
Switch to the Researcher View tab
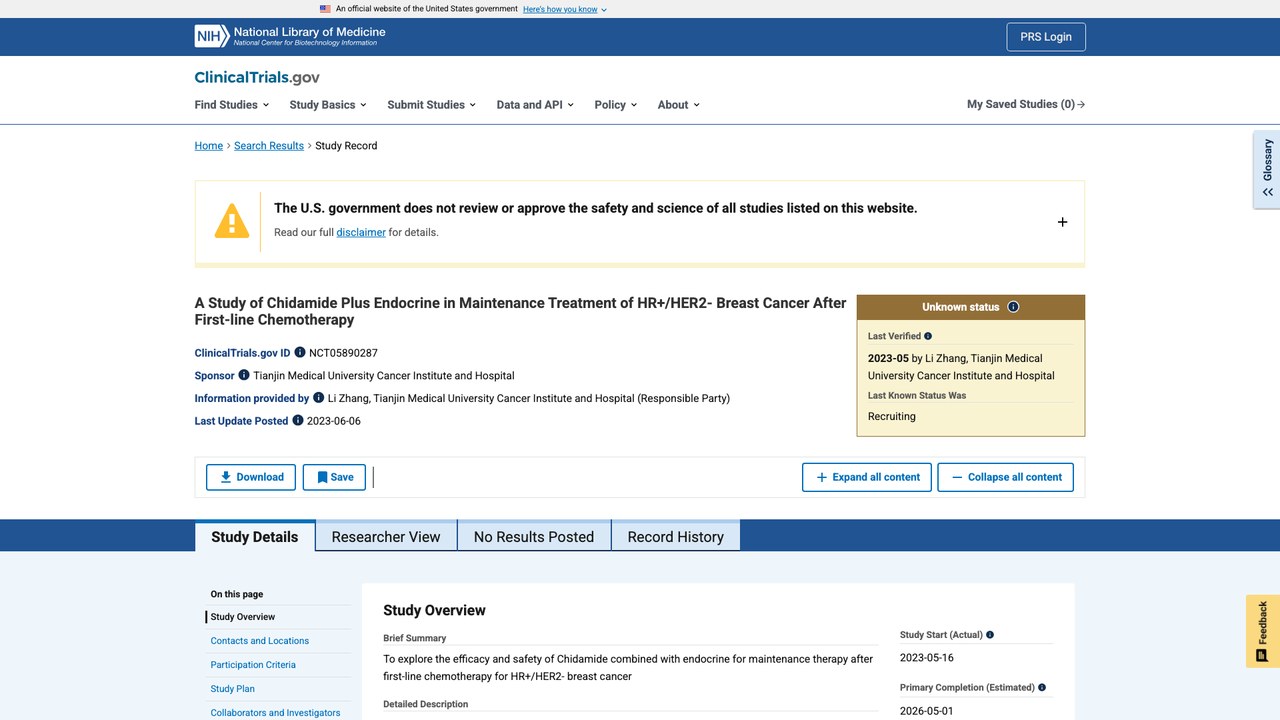pyautogui.click(x=386, y=536)
